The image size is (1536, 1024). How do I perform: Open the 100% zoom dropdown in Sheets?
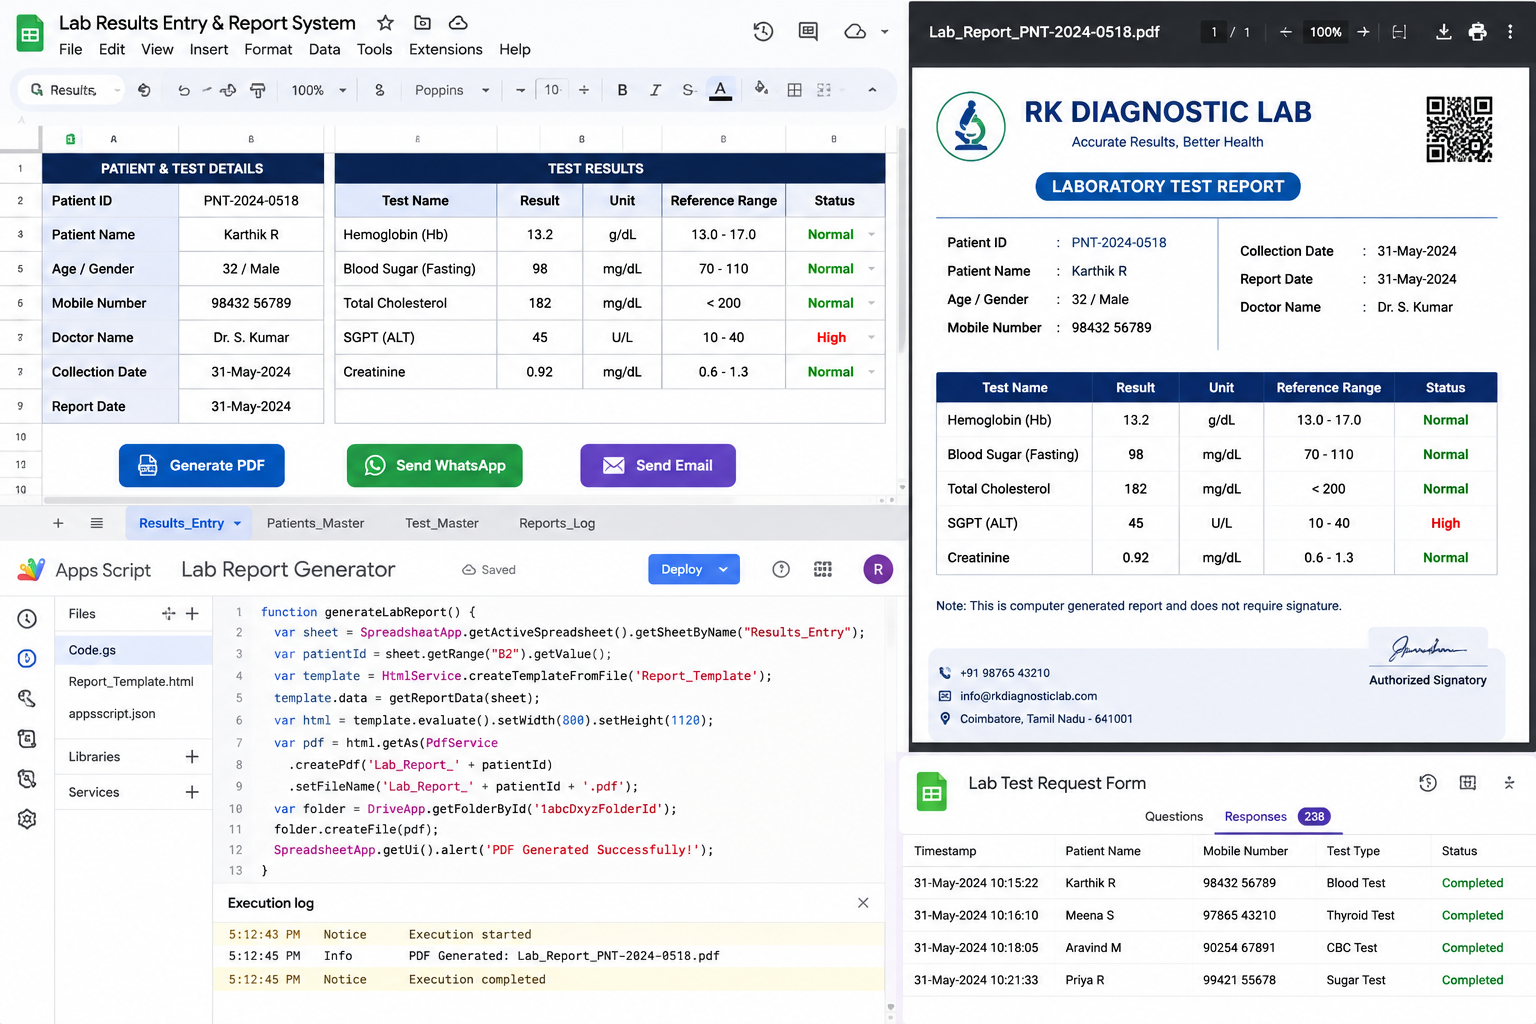pyautogui.click(x=319, y=90)
